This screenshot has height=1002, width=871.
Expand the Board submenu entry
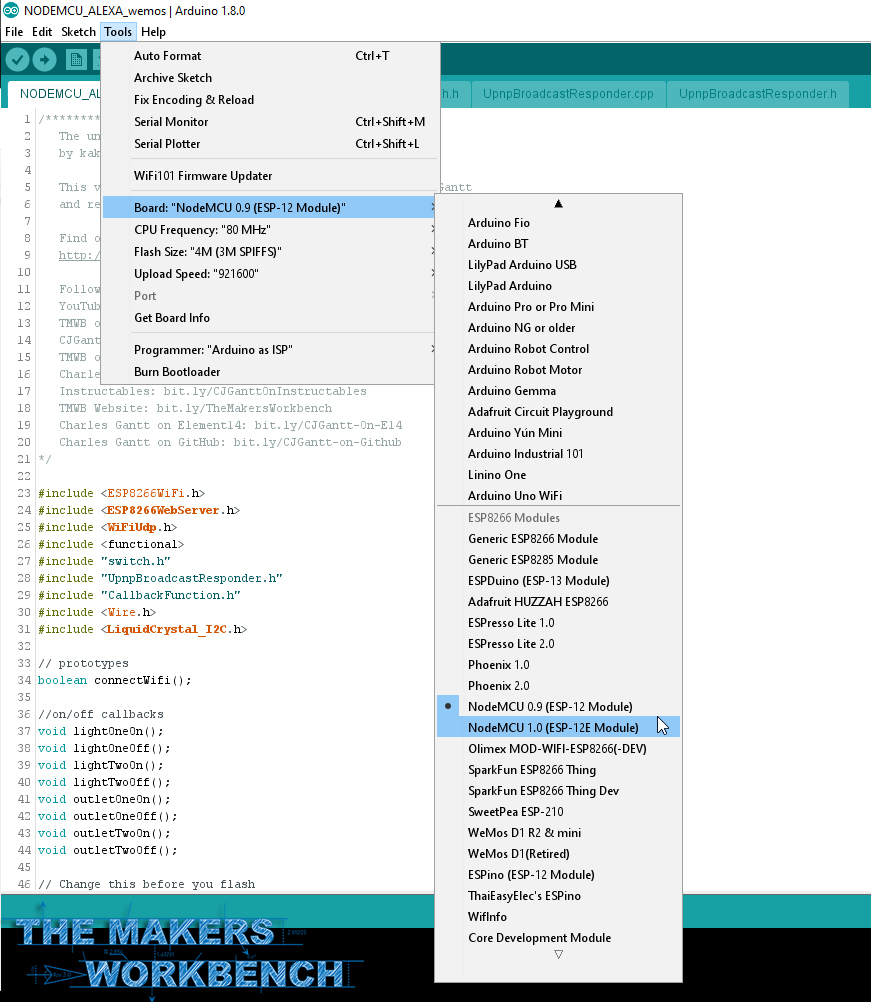(x=269, y=208)
